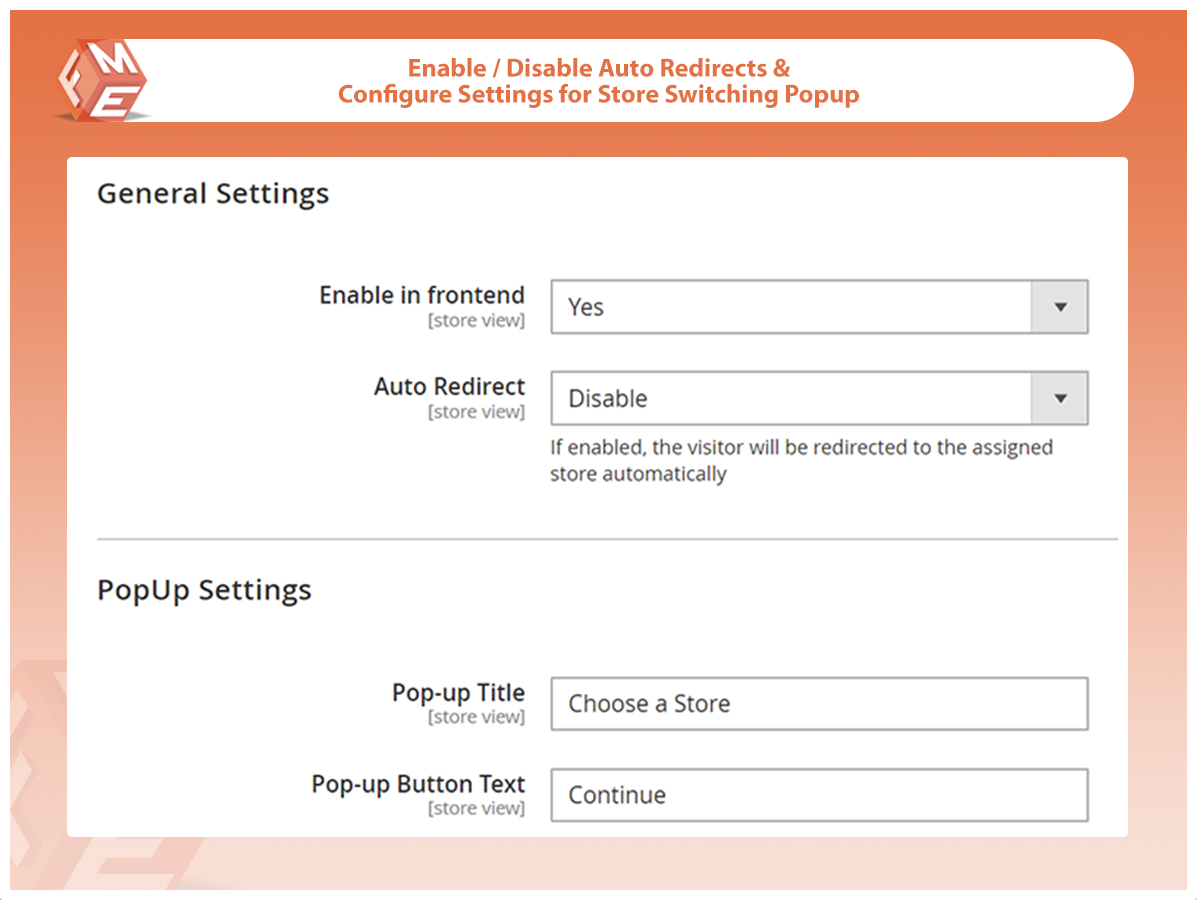Viewport: 1197px width, 900px height.
Task: Click store view scope under Pop-up Title
Action: click(476, 717)
